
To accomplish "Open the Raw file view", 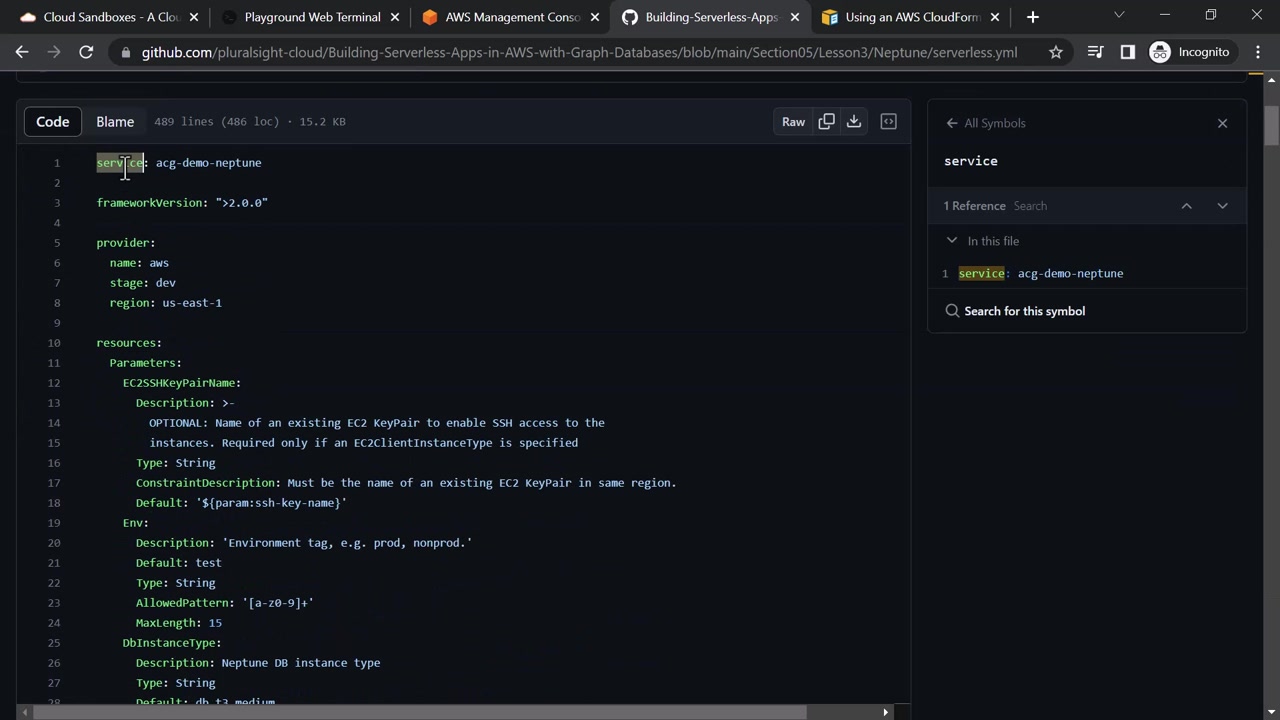I will [793, 122].
